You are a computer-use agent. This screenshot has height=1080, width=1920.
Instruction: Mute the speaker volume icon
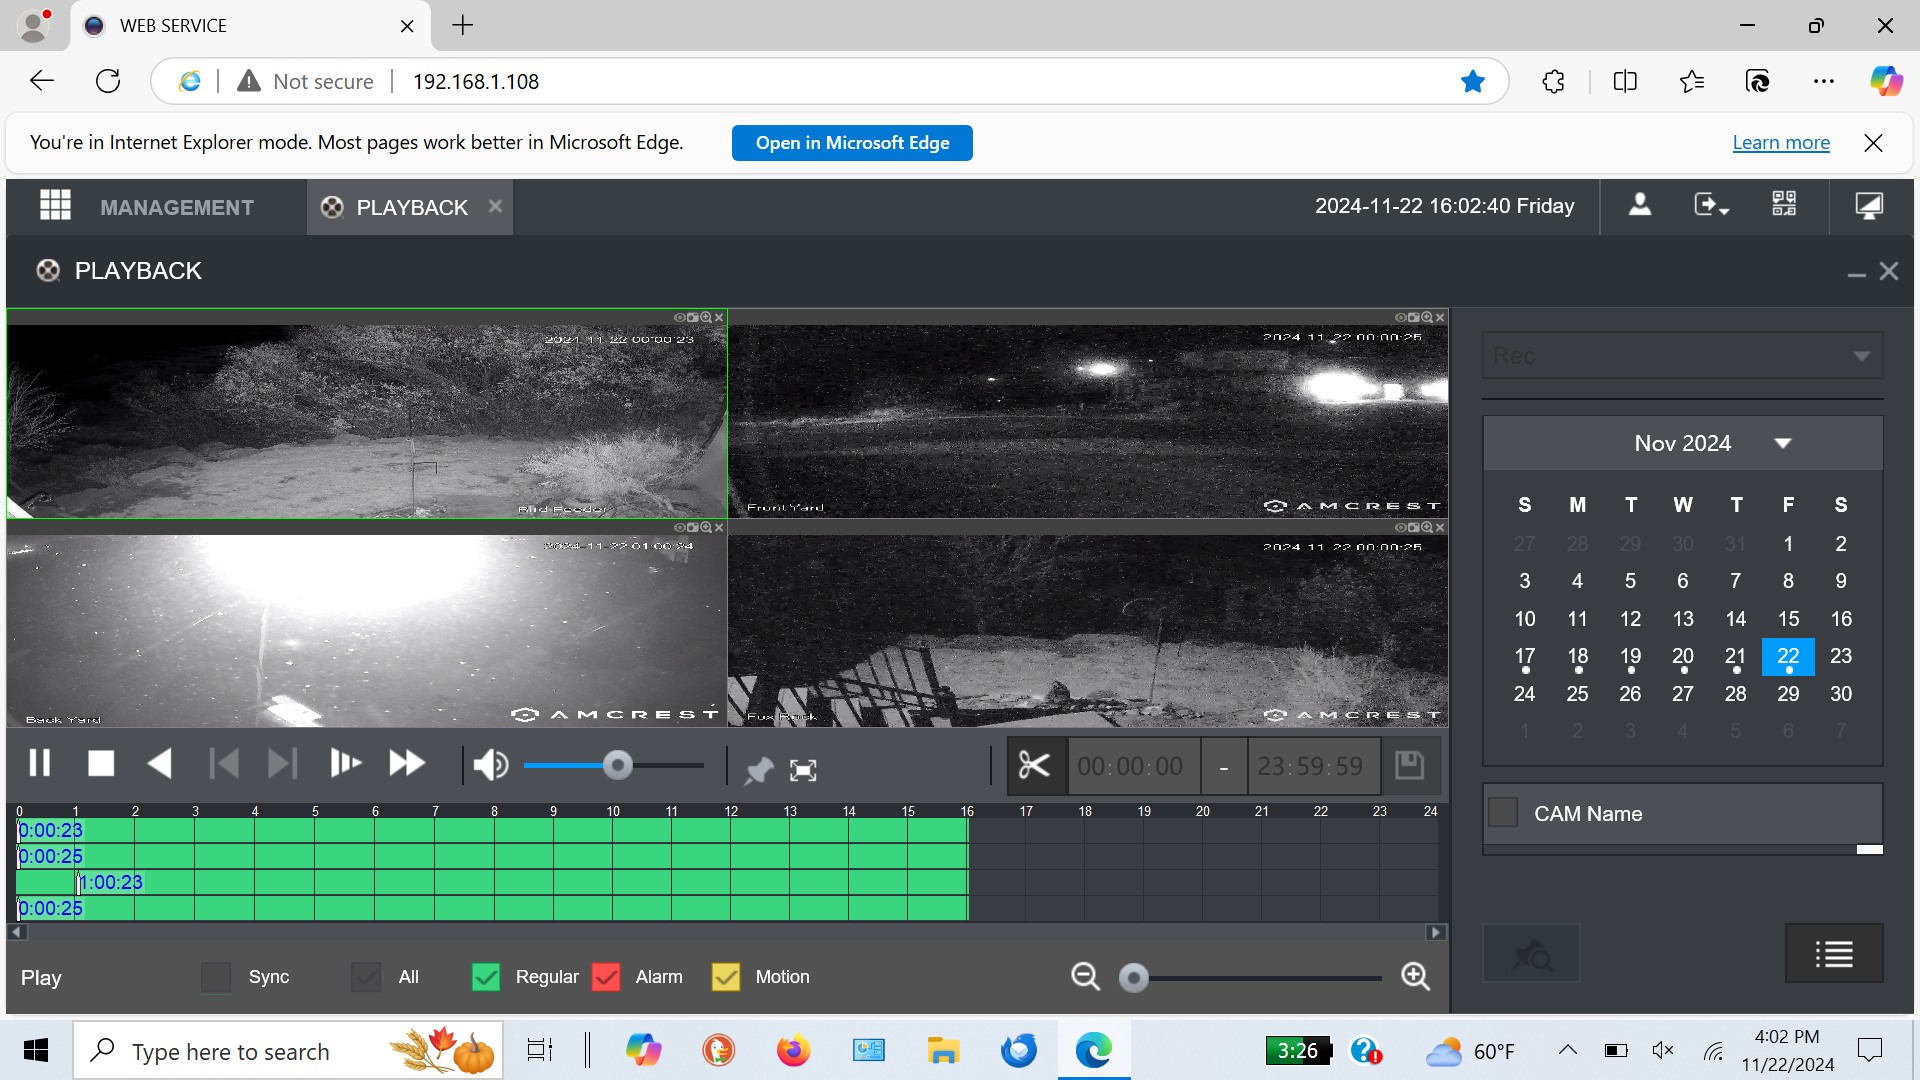coord(490,766)
